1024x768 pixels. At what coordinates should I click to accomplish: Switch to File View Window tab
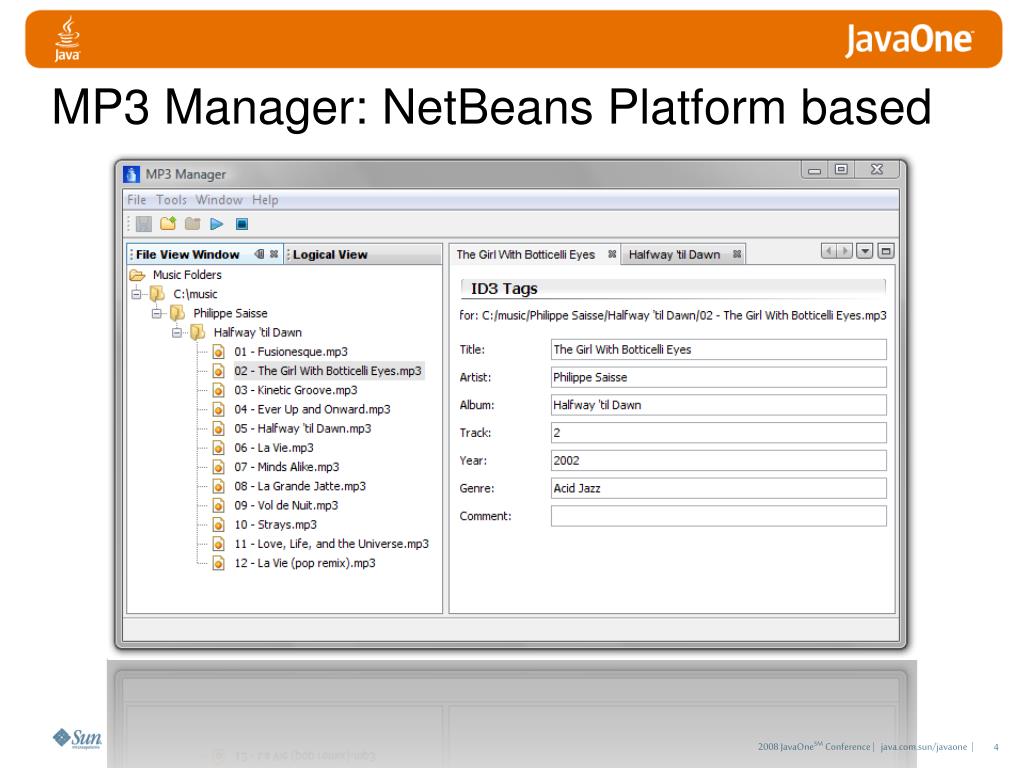point(187,255)
